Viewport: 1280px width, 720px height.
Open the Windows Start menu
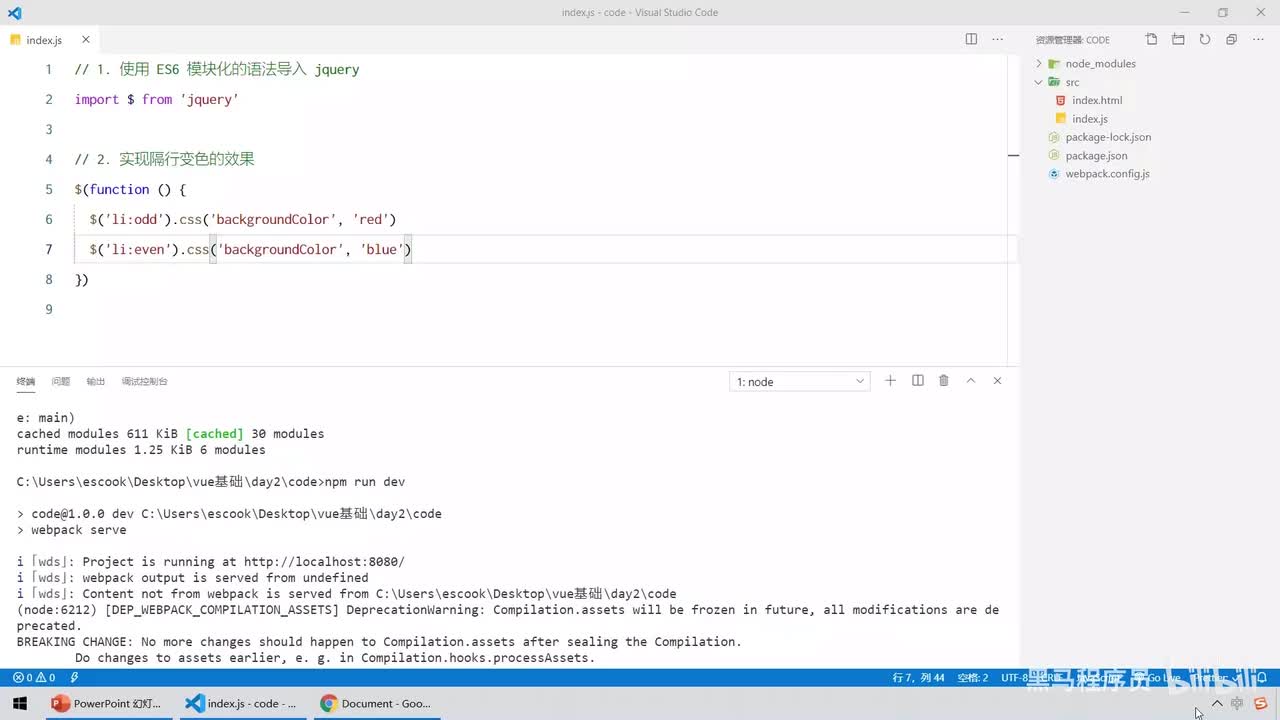(20, 703)
